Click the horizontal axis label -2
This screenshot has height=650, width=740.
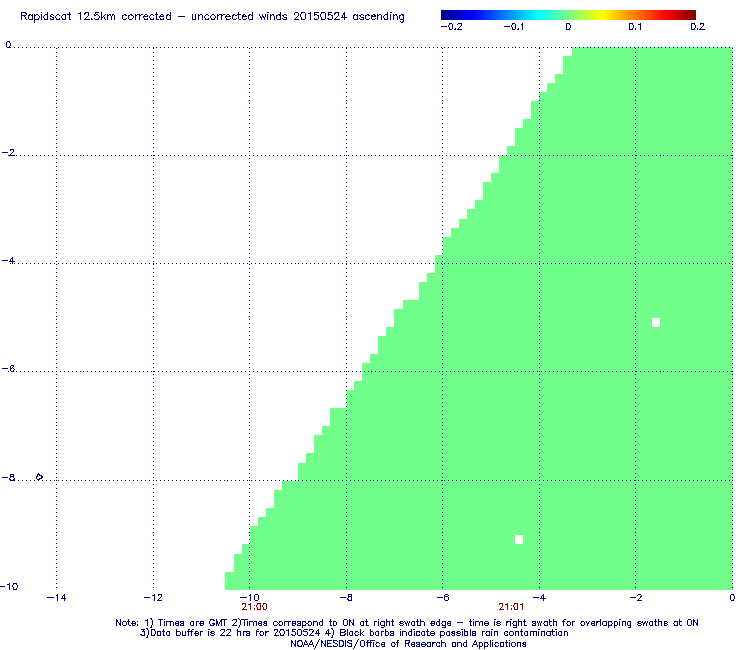point(636,598)
